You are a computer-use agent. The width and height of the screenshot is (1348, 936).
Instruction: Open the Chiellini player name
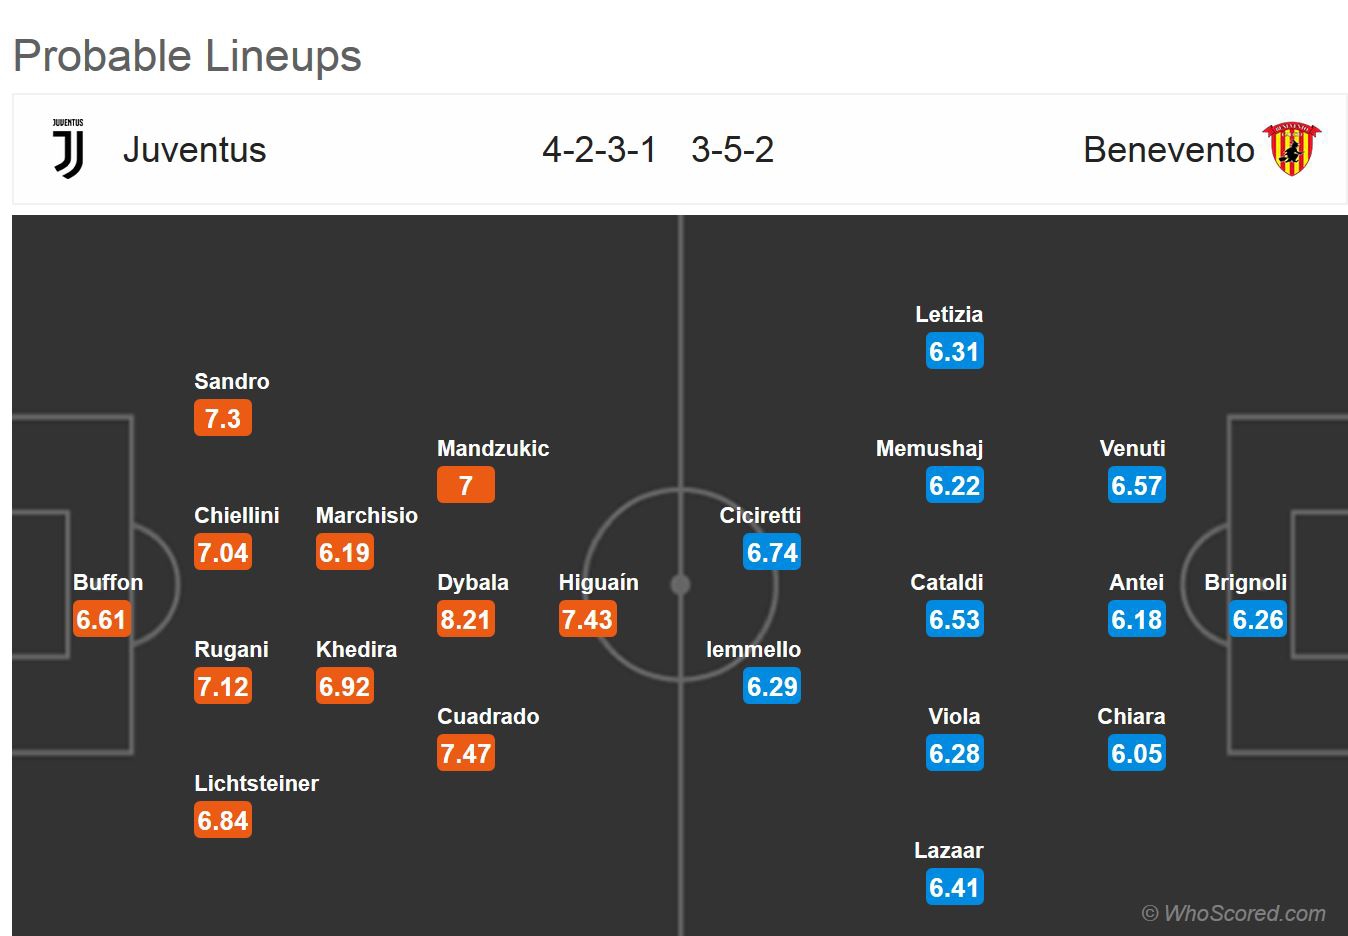point(236,516)
